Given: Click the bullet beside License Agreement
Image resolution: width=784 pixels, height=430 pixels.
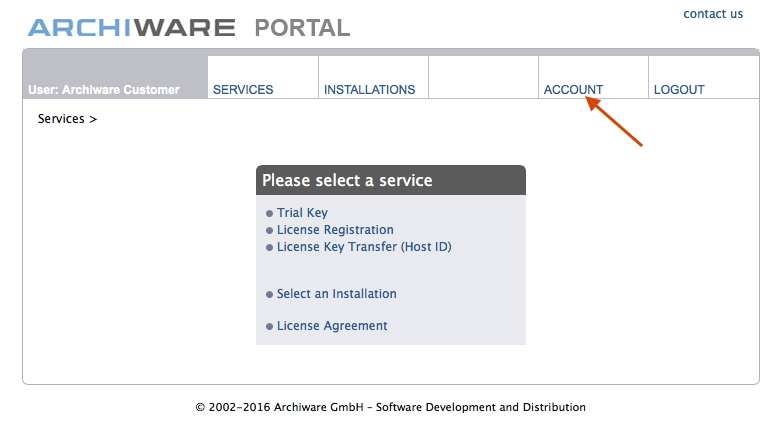Looking at the screenshot, I should [x=269, y=327].
